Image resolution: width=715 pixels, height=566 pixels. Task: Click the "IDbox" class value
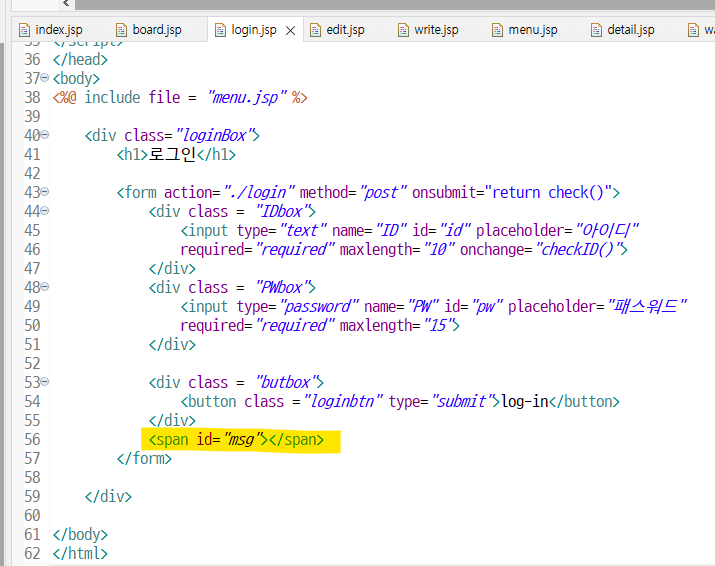(x=282, y=212)
